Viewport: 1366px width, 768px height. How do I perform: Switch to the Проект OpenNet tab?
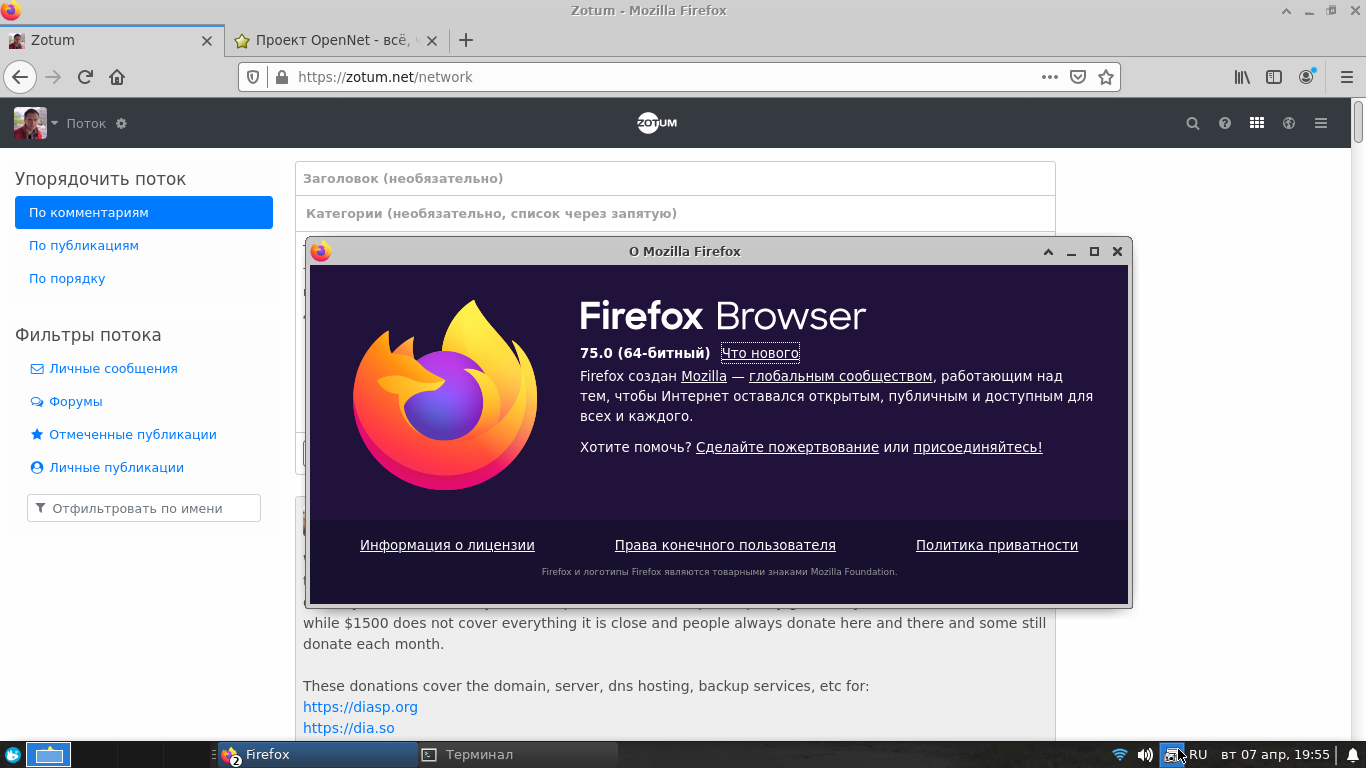pos(332,41)
